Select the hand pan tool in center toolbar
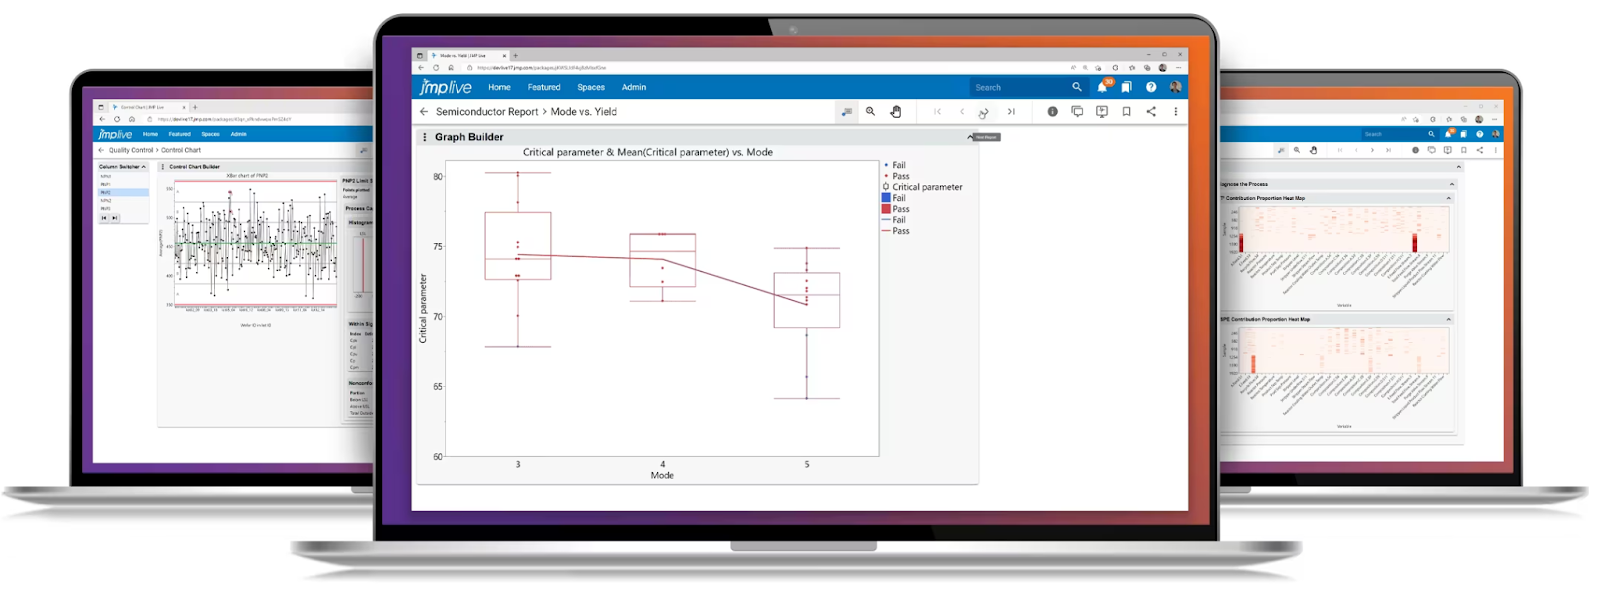Viewport: 1600px width, 593px height. pyautogui.click(x=896, y=112)
